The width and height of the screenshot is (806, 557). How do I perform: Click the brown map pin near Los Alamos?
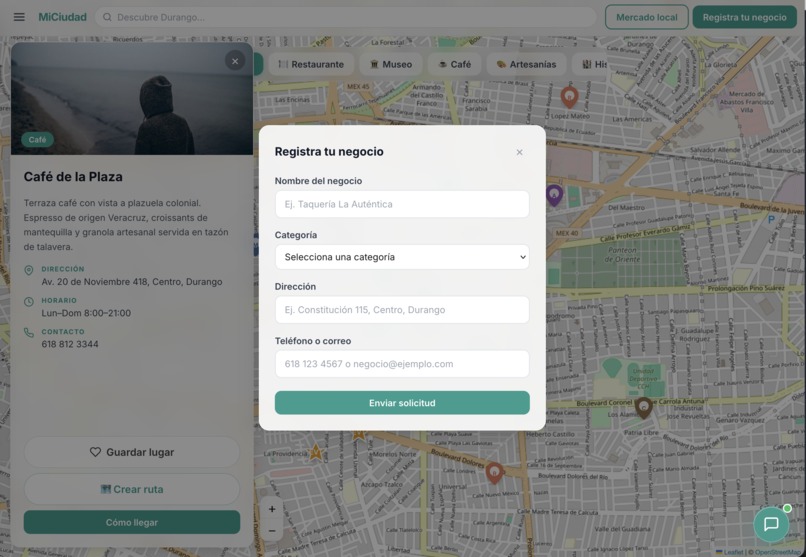(x=644, y=408)
